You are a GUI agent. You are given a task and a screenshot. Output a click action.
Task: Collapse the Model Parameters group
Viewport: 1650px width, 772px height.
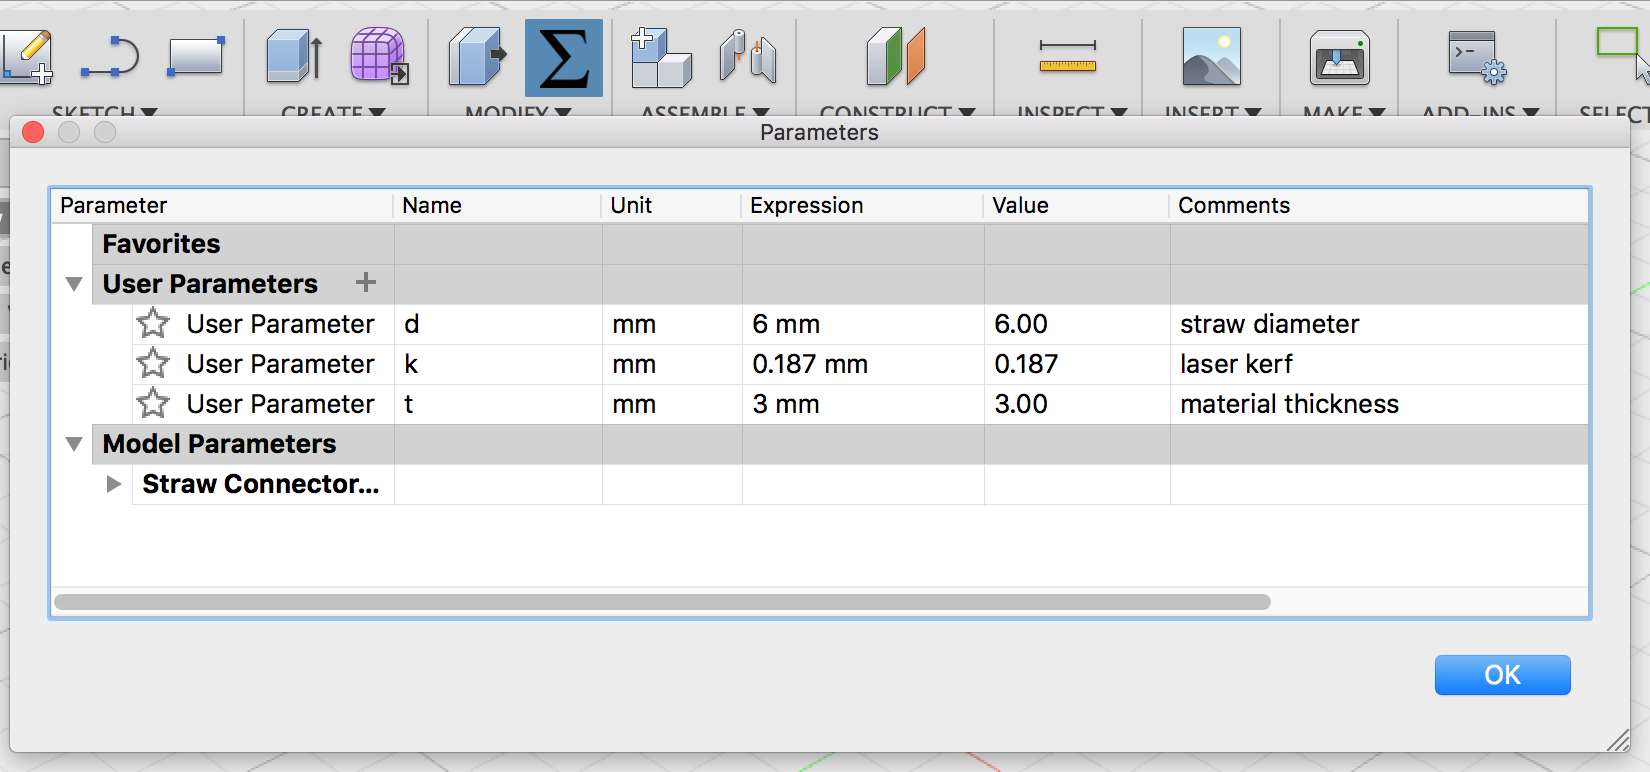pos(74,444)
